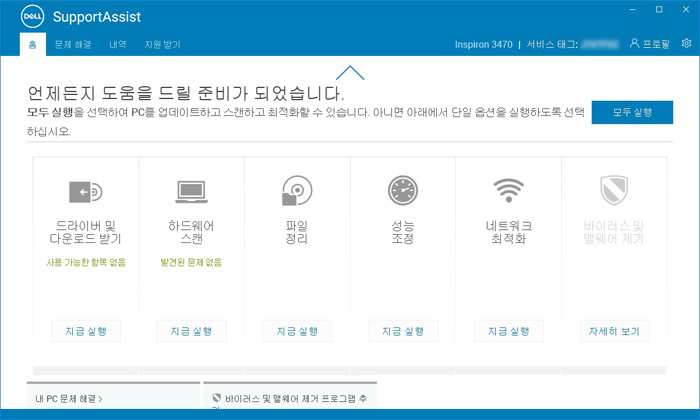
Task: Click the hardware scan laptop icon
Action: (192, 192)
